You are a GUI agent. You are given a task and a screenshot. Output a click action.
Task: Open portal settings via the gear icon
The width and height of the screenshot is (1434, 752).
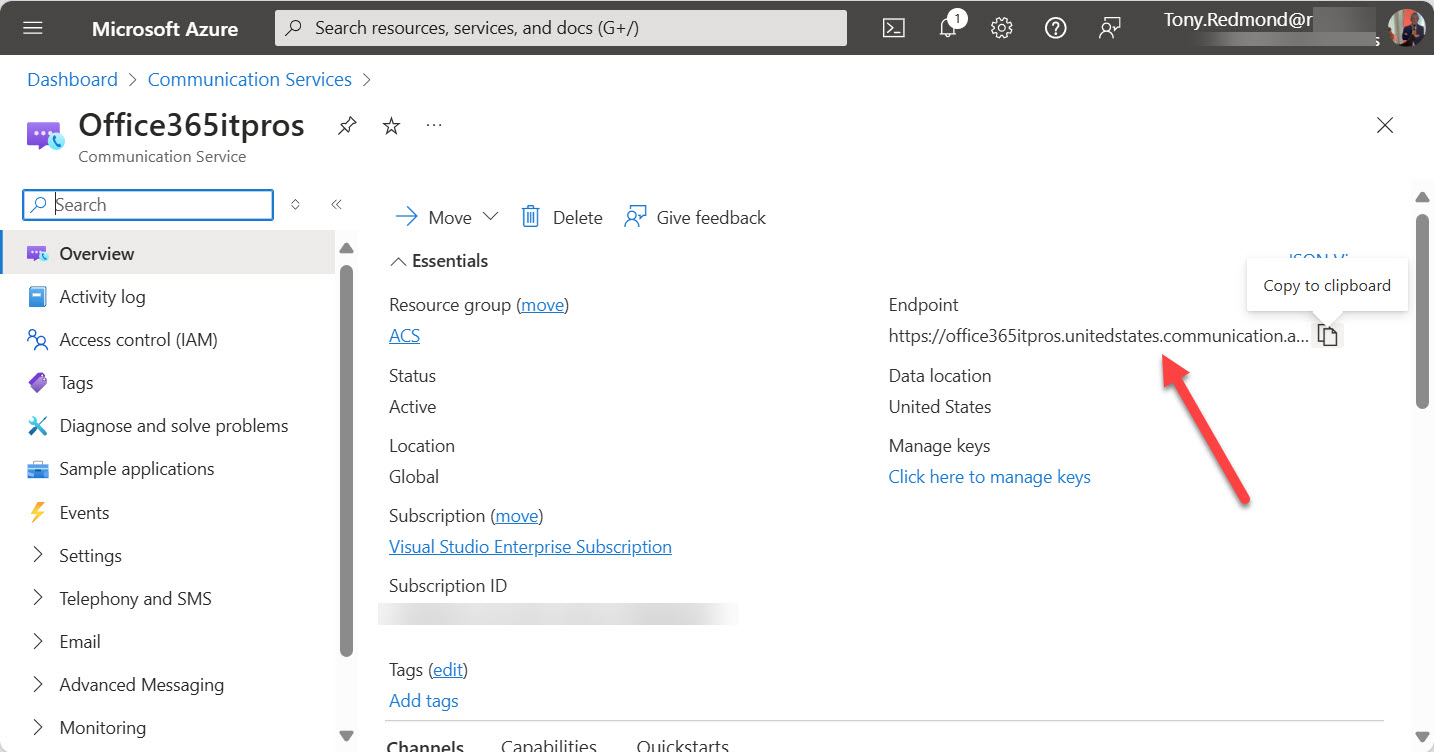click(x=1001, y=27)
